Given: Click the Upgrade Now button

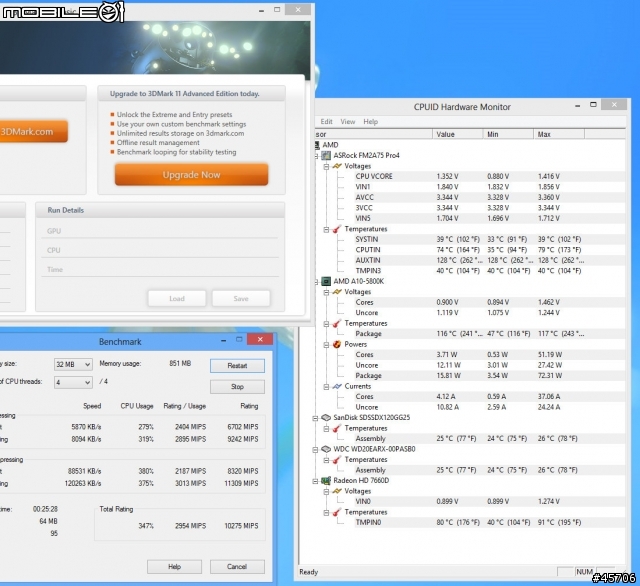Looking at the screenshot, I should pos(191,175).
